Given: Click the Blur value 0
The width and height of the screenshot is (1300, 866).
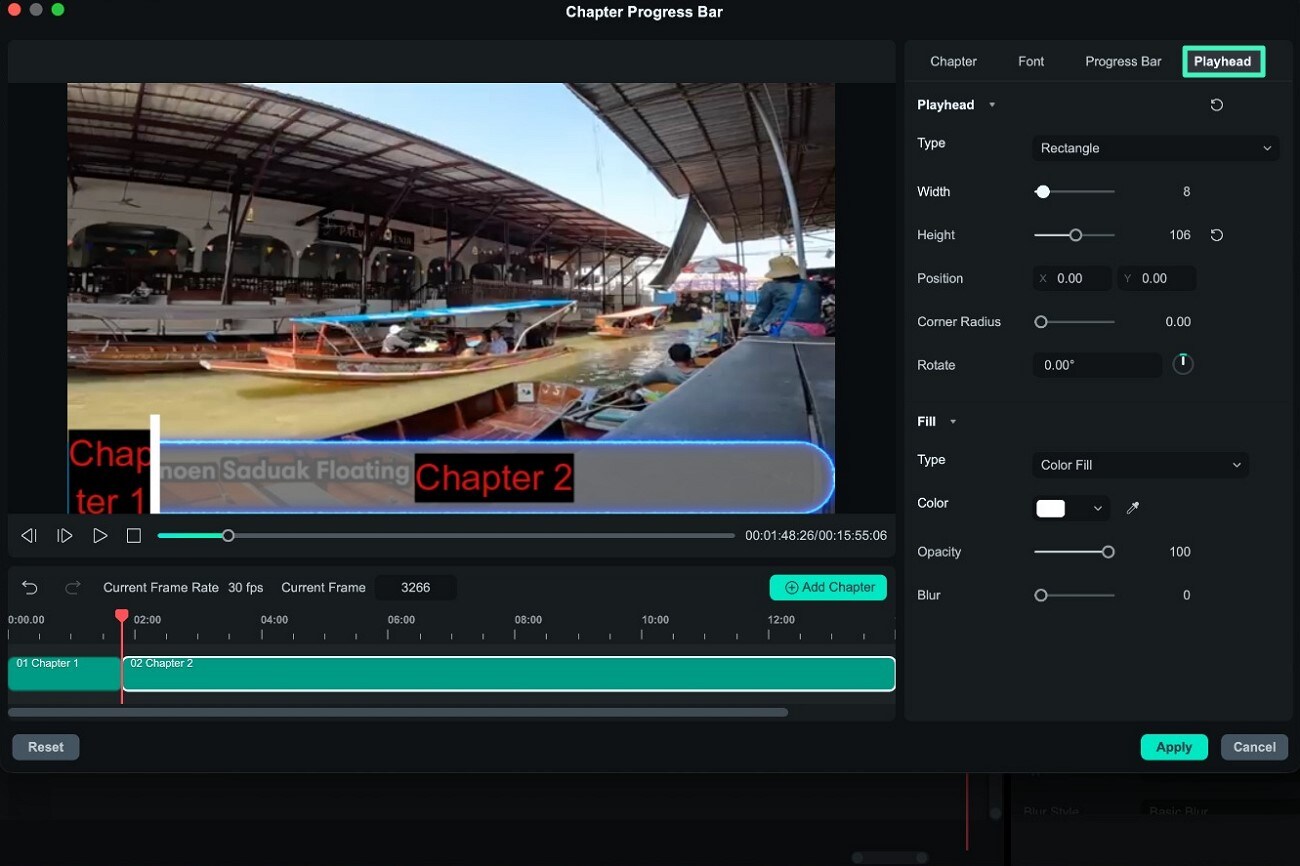Looking at the screenshot, I should (x=1187, y=595).
